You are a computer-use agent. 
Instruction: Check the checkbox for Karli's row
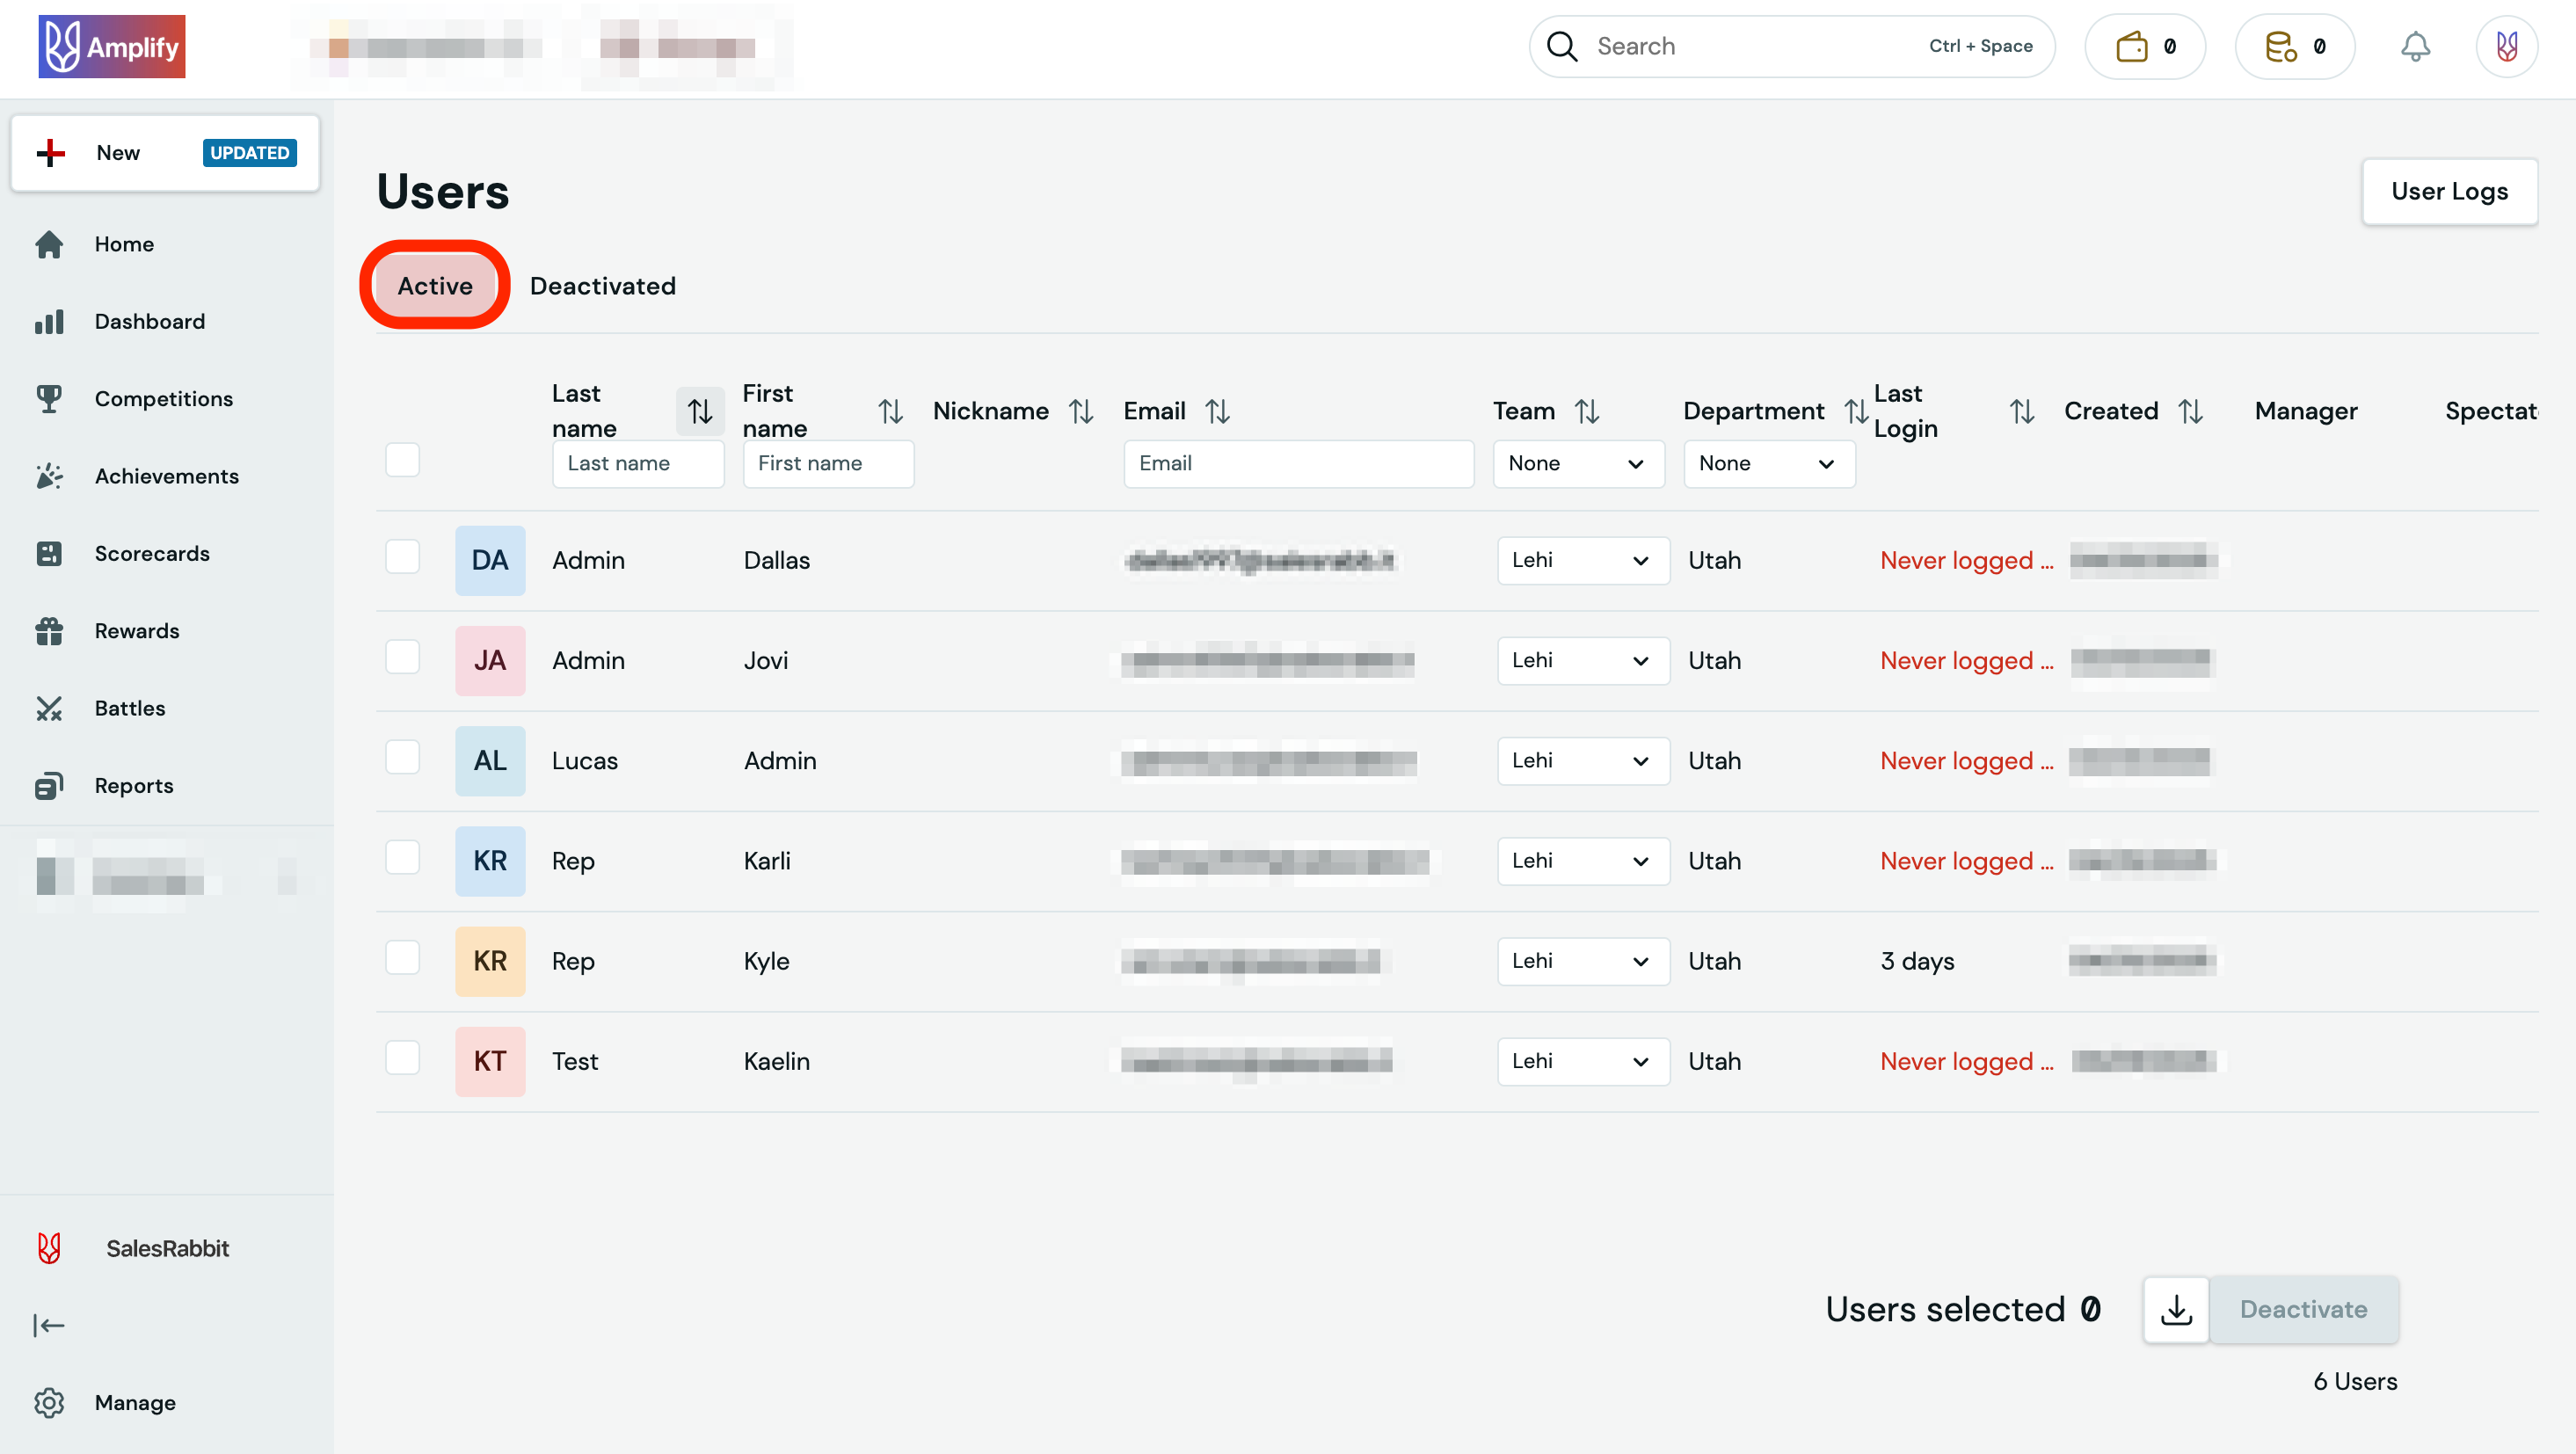point(402,857)
